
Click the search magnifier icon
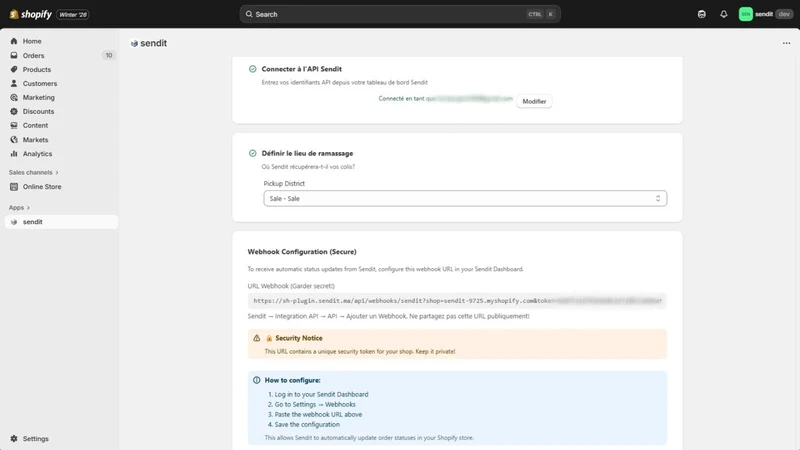[249, 14]
